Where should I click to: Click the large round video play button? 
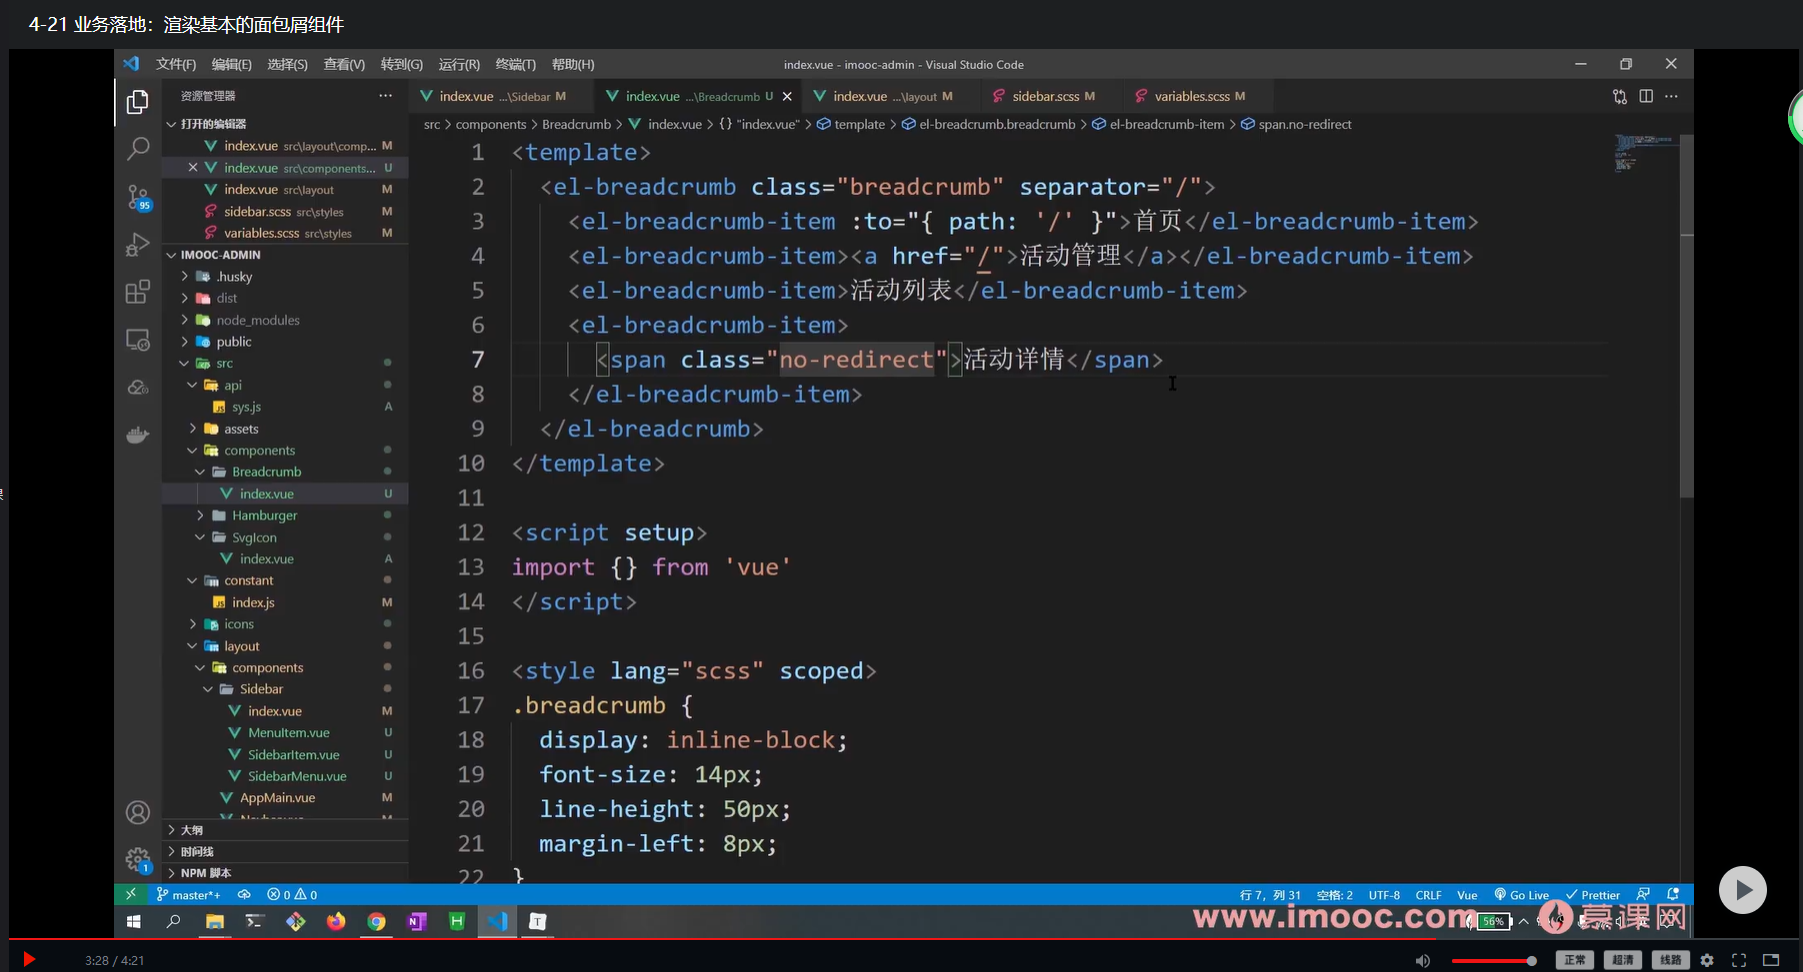point(1743,890)
